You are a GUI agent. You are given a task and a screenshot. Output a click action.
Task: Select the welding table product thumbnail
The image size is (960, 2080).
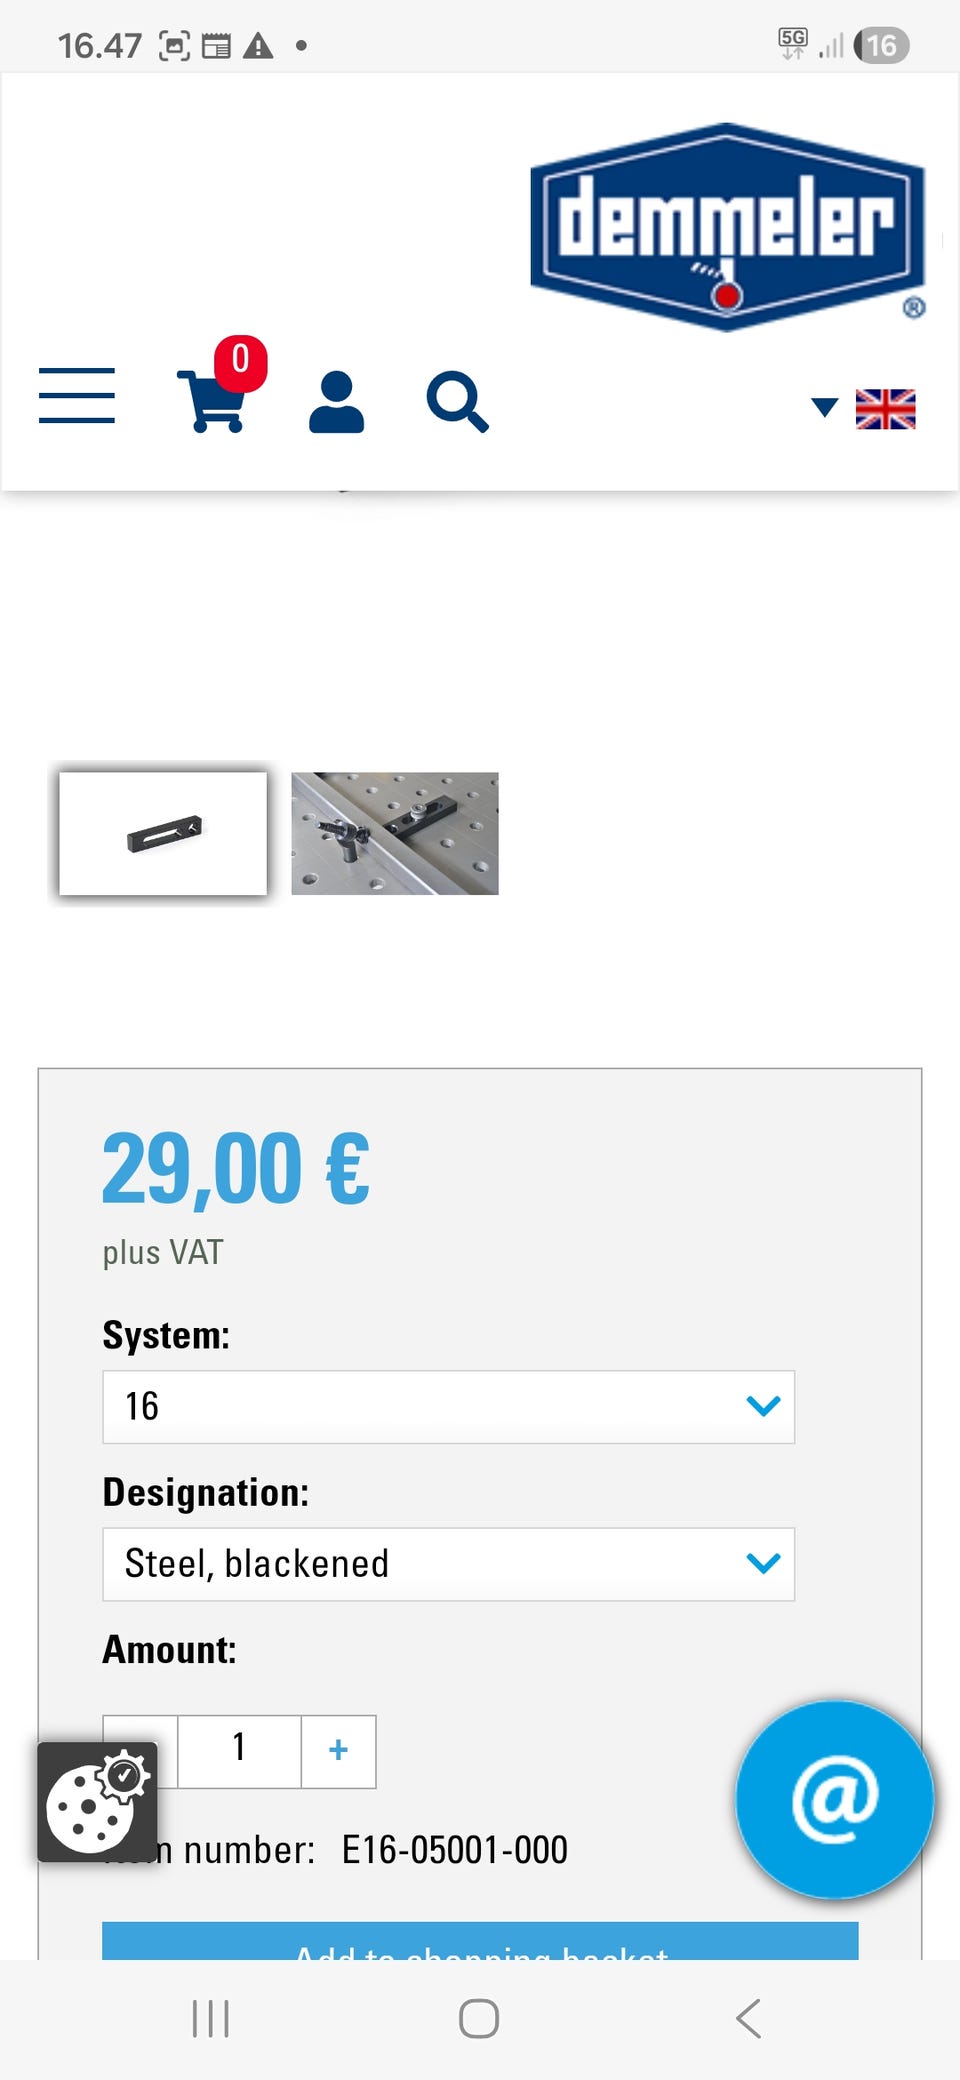pyautogui.click(x=395, y=833)
